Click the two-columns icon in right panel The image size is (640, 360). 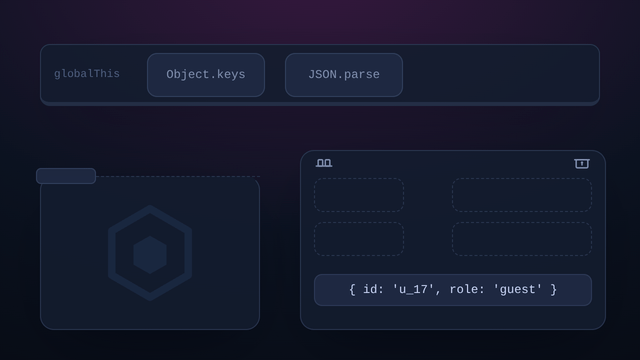coord(324,163)
